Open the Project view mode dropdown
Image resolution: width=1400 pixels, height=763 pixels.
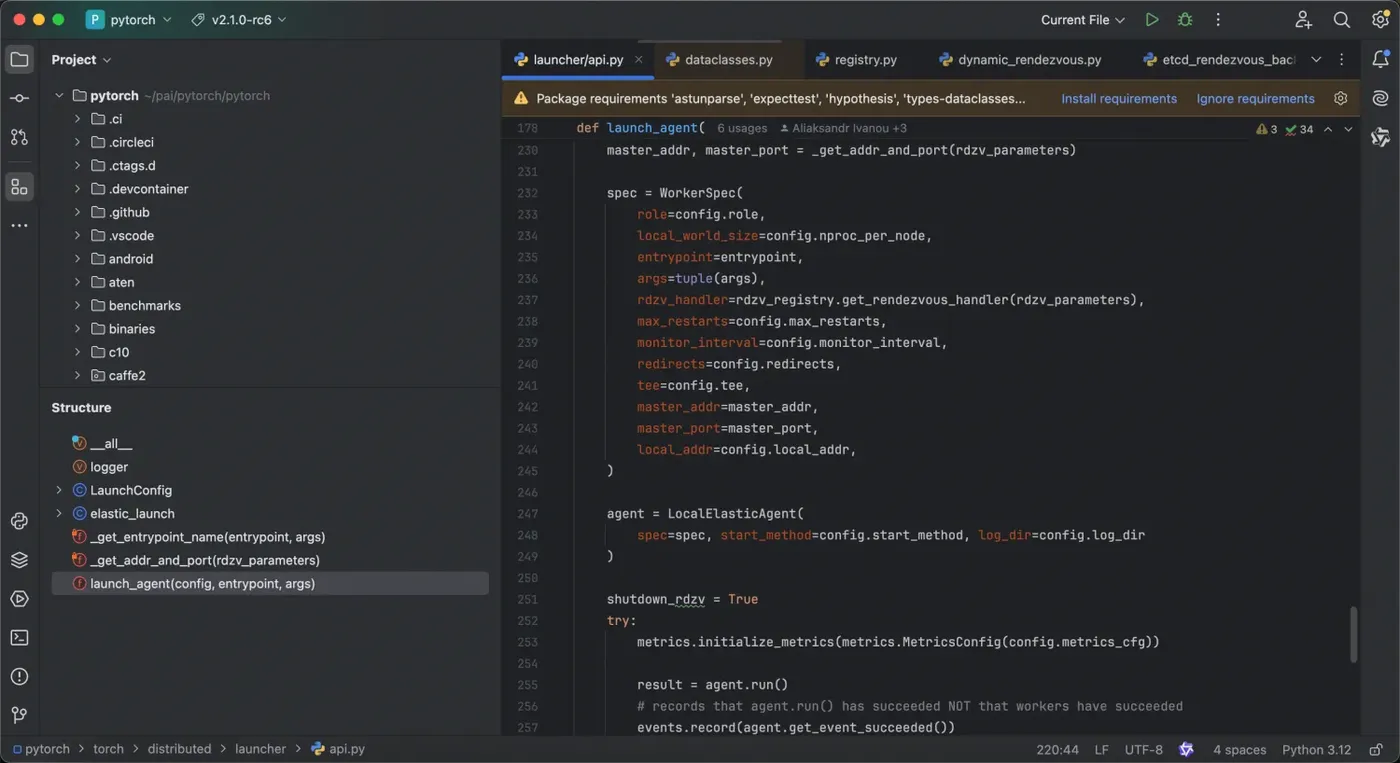(x=81, y=60)
